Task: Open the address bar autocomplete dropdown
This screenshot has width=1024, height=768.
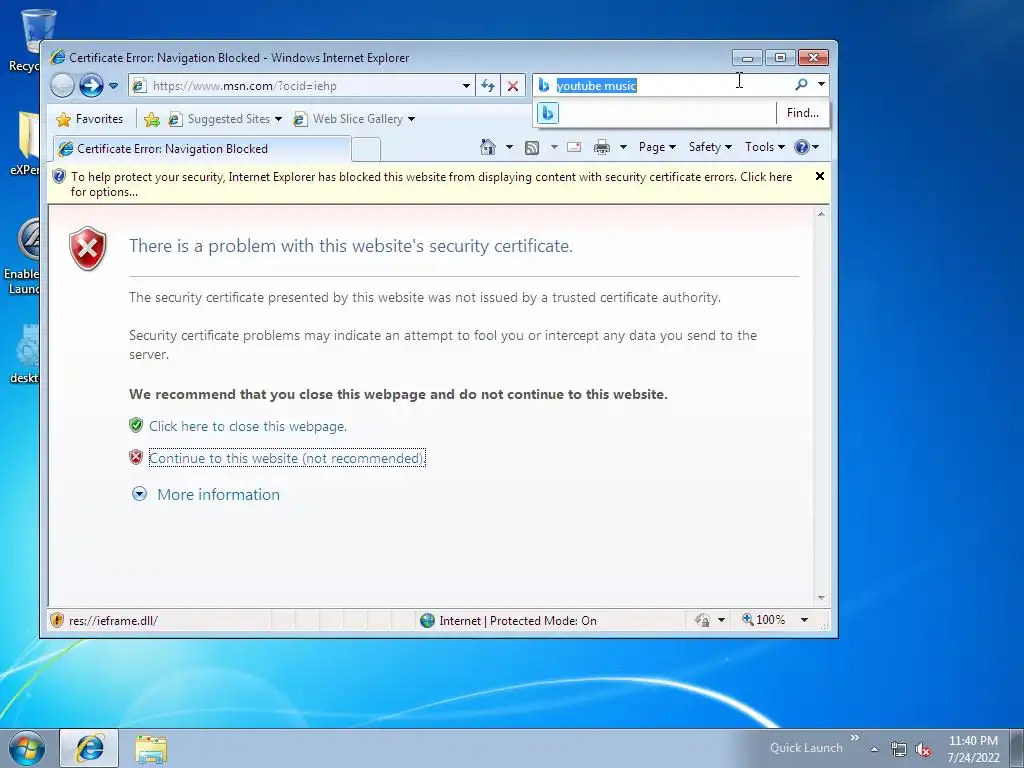Action: 466,86
